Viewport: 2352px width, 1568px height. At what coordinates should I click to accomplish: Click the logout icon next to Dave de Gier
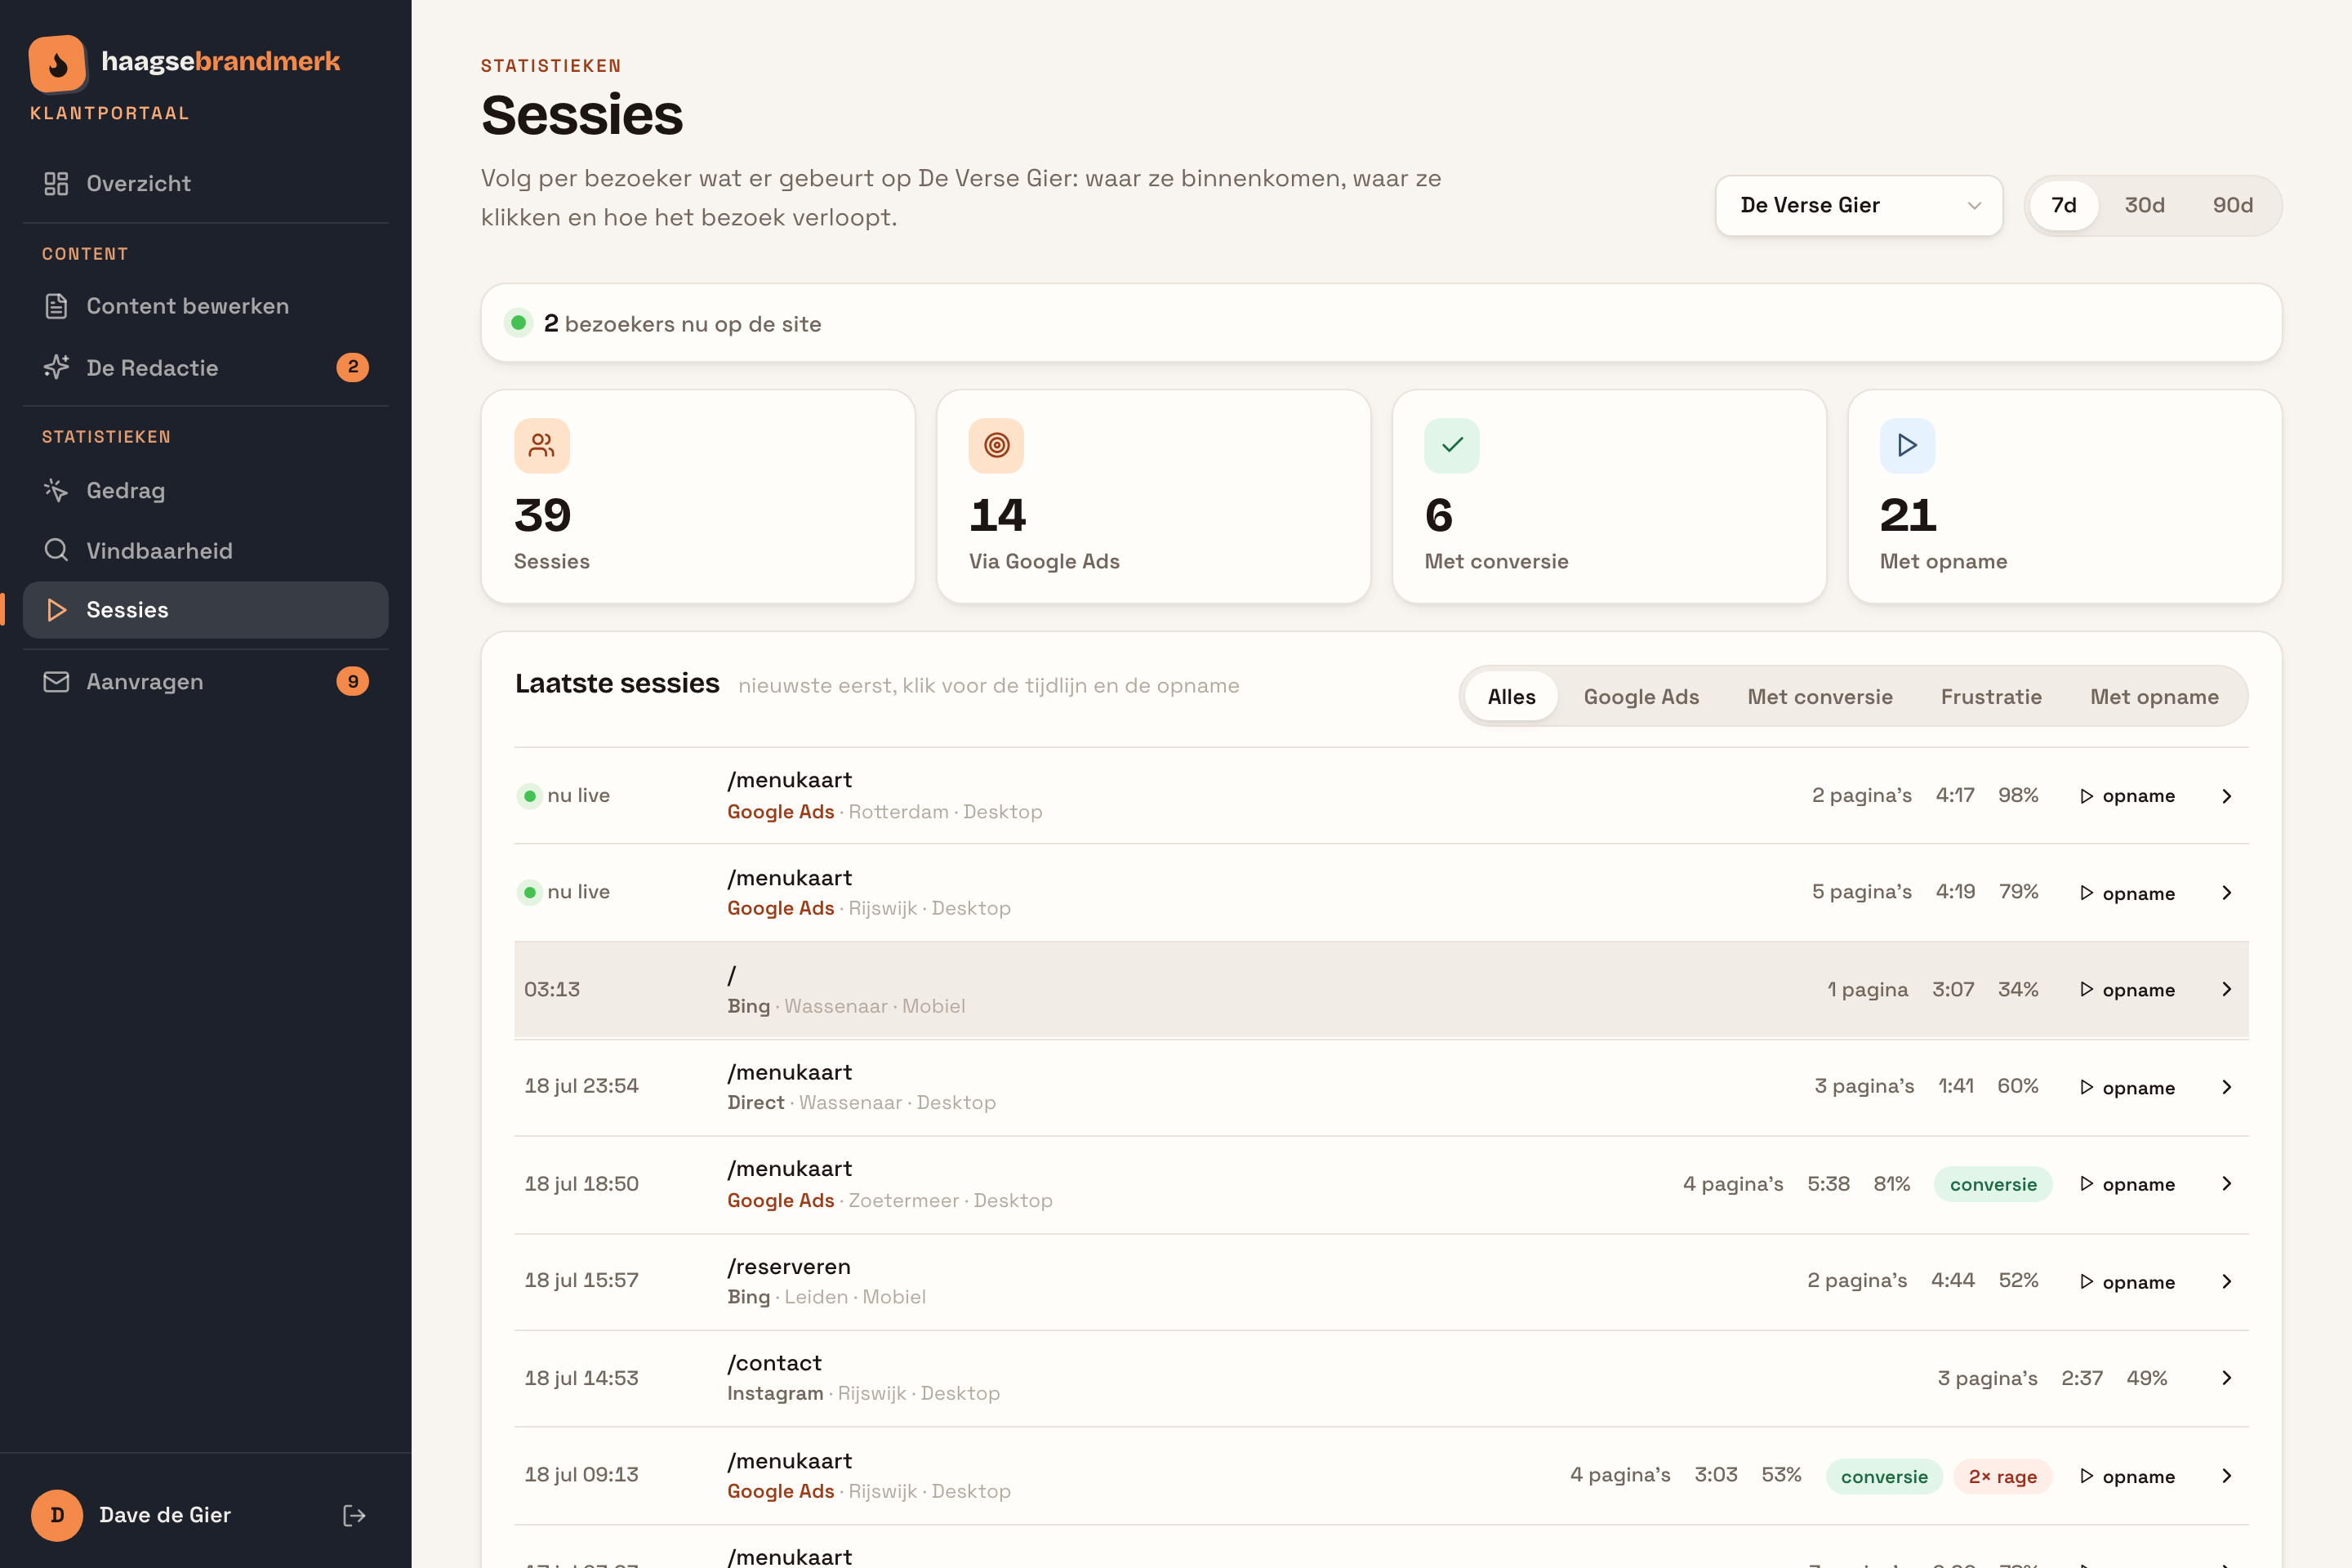(354, 1515)
